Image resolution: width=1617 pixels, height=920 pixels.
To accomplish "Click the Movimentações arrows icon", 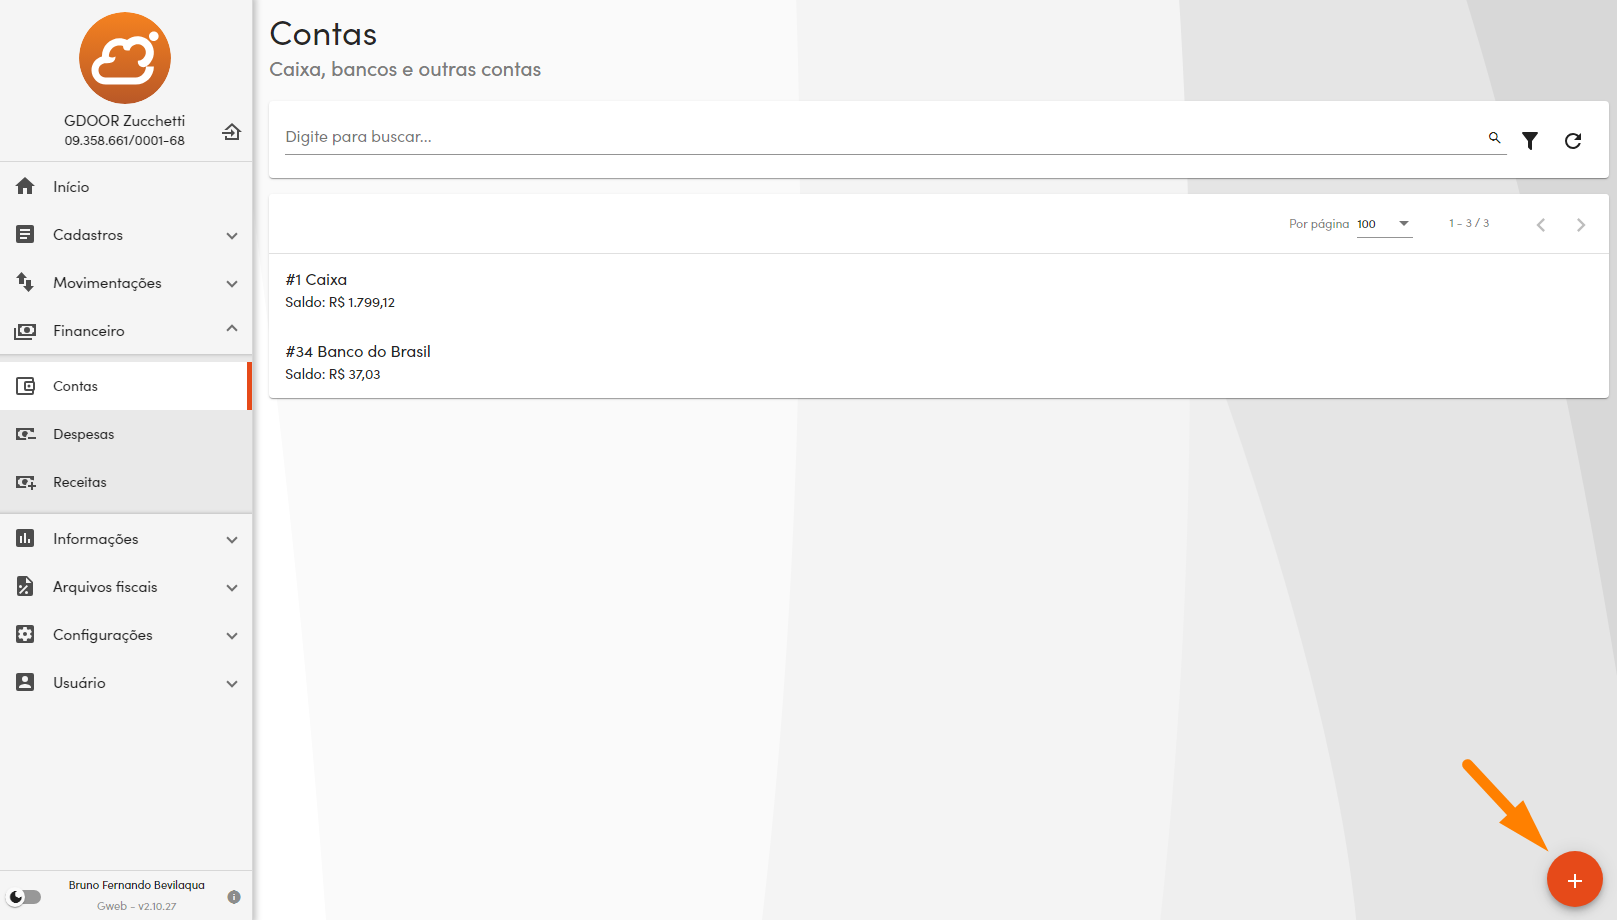I will [x=25, y=282].
